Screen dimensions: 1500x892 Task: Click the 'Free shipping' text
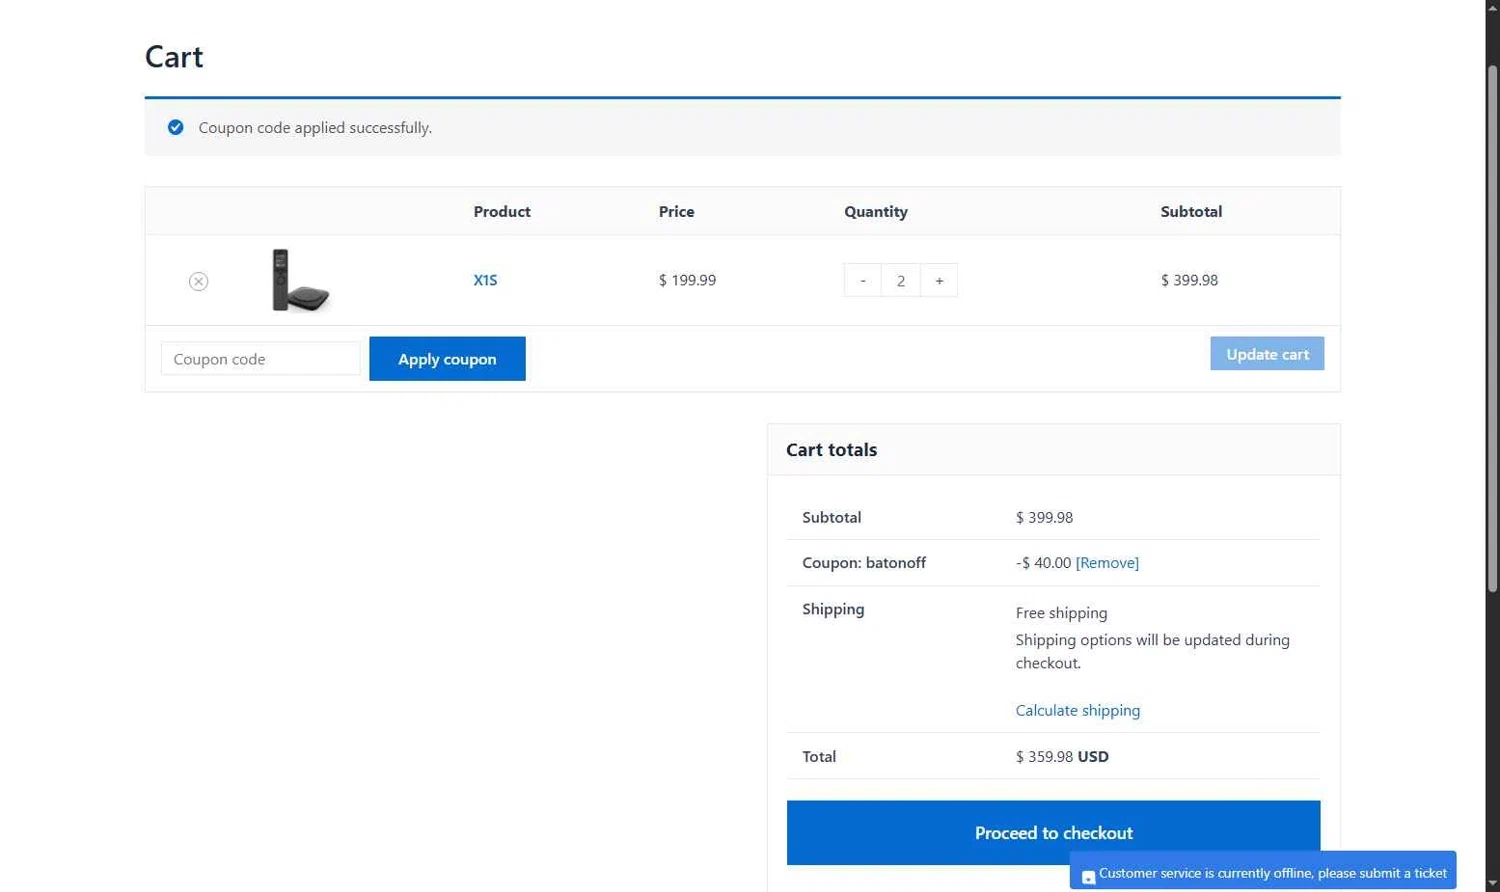1061,613
